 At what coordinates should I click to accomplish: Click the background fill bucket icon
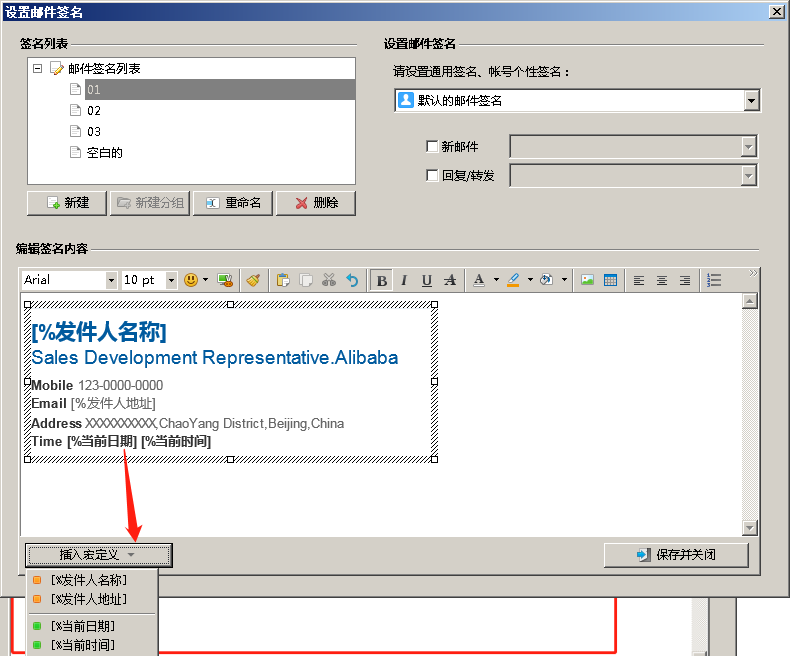point(547,280)
